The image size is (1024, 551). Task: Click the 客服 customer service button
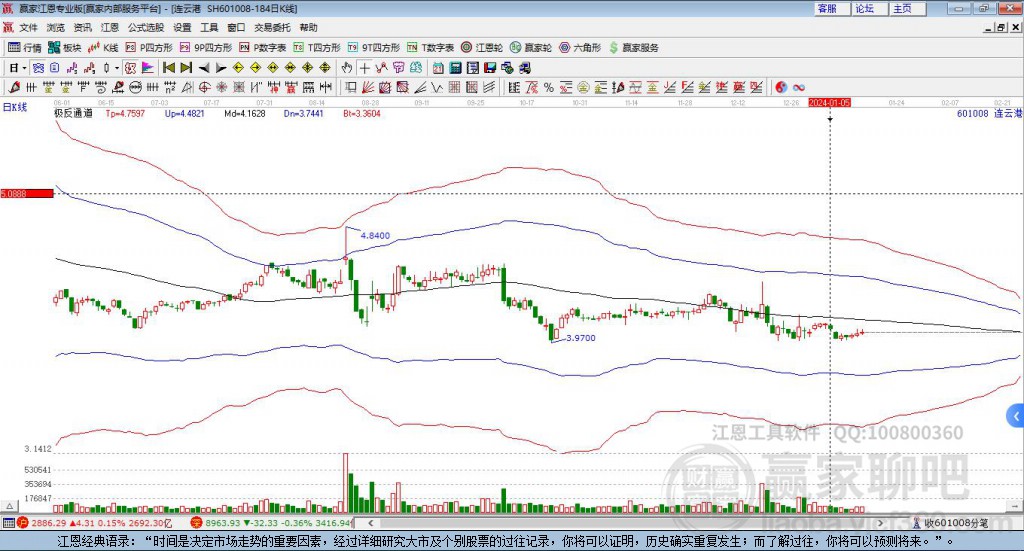point(832,8)
